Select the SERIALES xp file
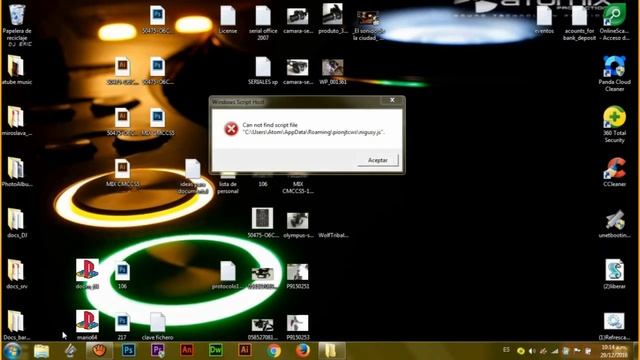The image size is (640, 360). point(263,67)
